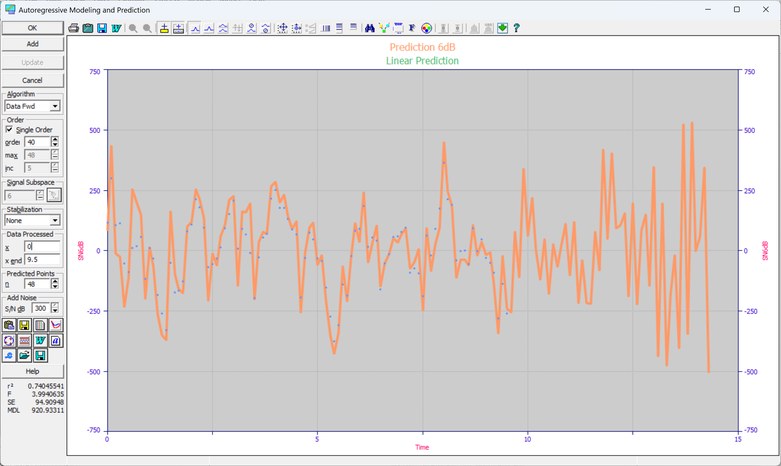This screenshot has width=781, height=466.
Task: Click the first yellow-highlighted plus/minus toolbar icon
Action: (x=164, y=28)
